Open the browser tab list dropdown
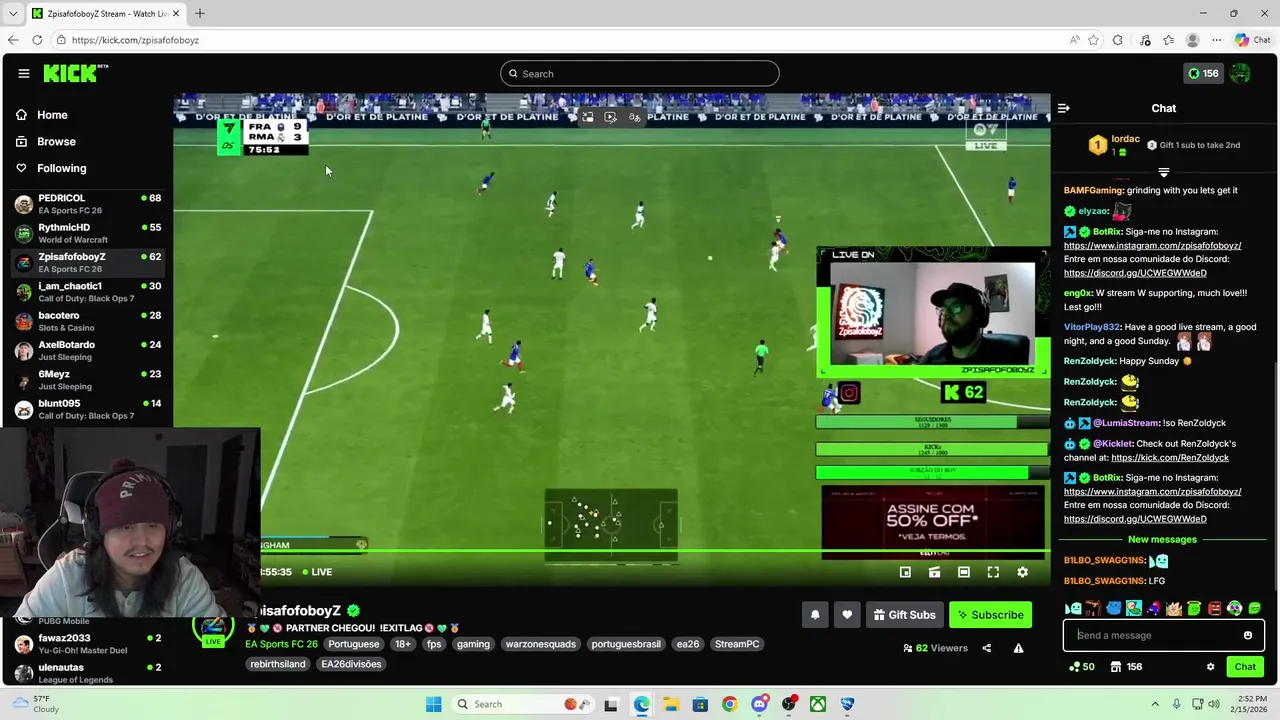Viewport: 1280px width, 720px height. pos(12,14)
